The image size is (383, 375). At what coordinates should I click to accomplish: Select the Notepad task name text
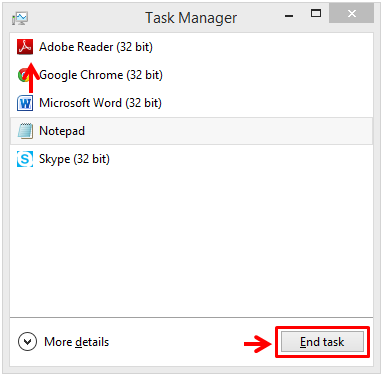62,131
